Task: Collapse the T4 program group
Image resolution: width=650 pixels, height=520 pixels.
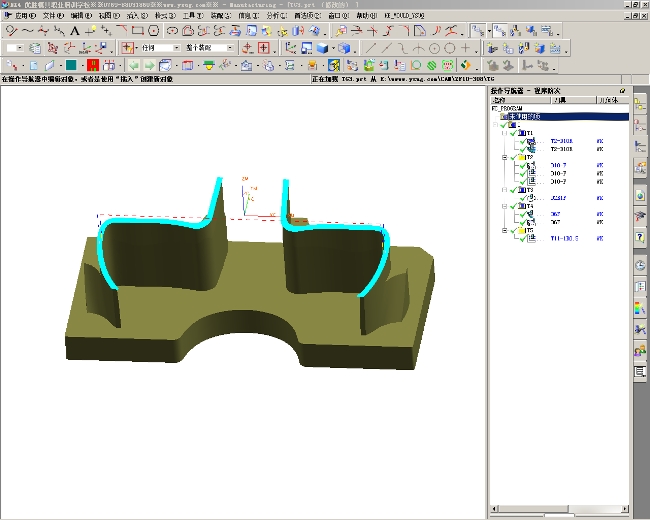Action: [x=505, y=207]
